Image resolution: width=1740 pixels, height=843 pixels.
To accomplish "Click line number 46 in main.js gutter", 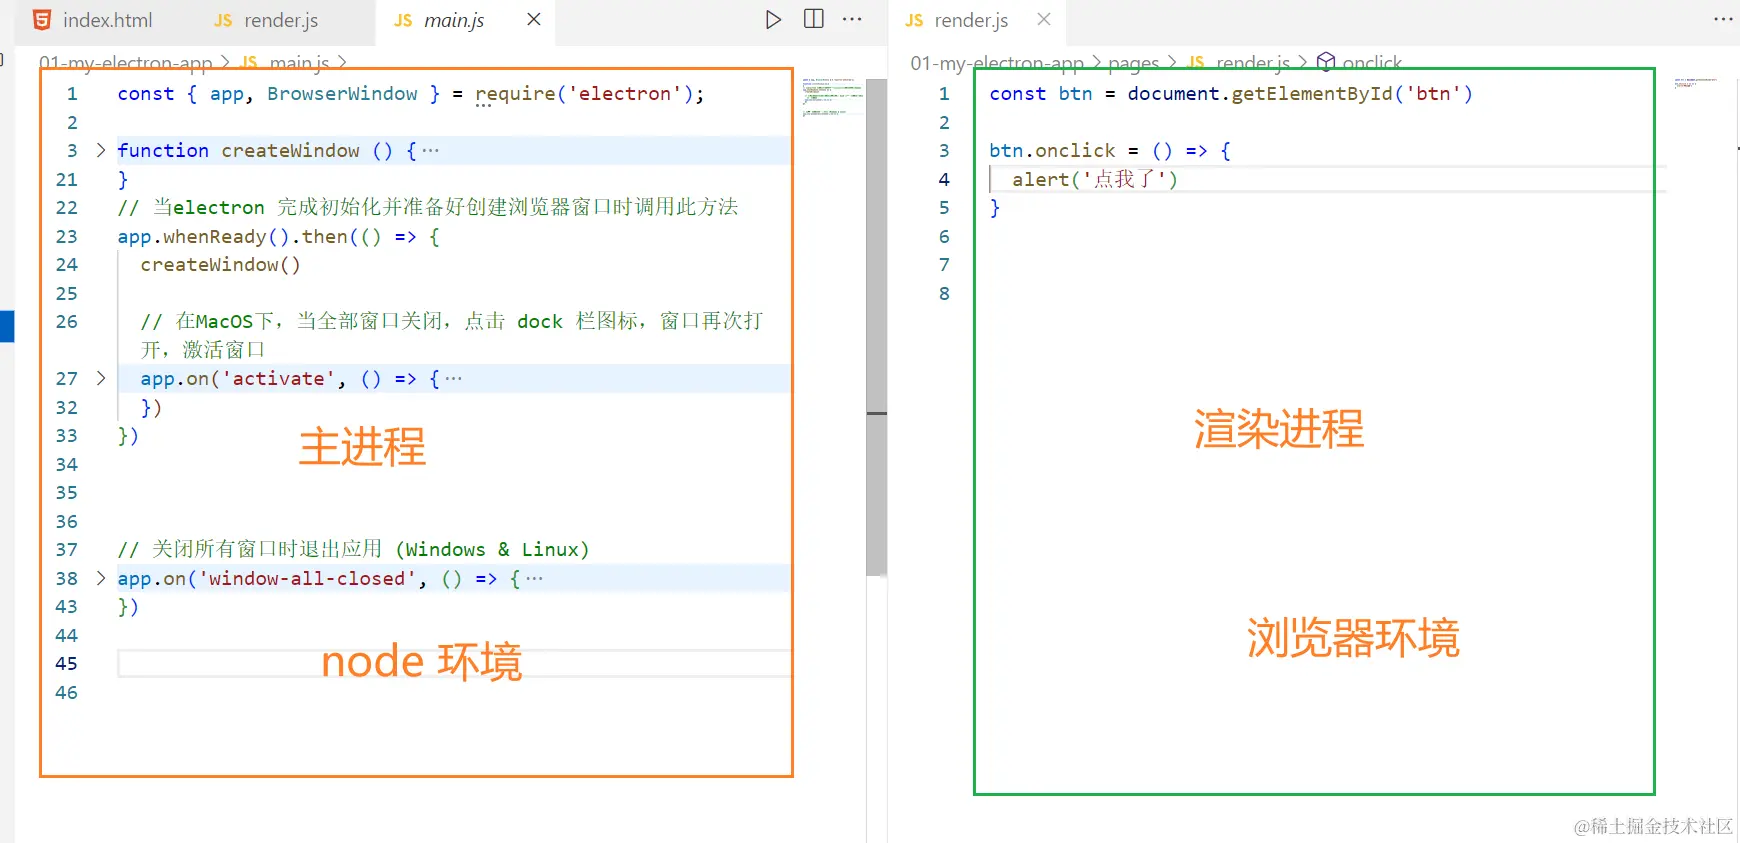I will (x=66, y=693).
